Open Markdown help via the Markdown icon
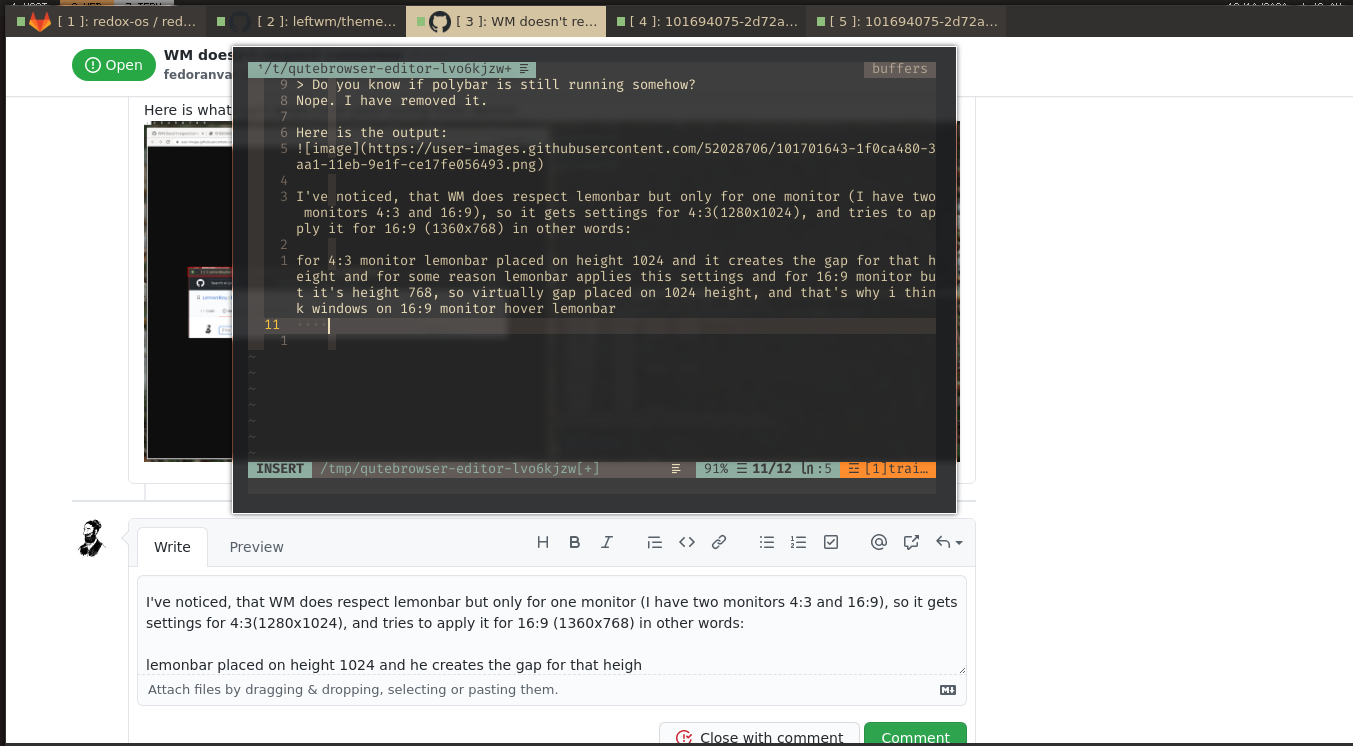The width and height of the screenshot is (1353, 746). (947, 689)
